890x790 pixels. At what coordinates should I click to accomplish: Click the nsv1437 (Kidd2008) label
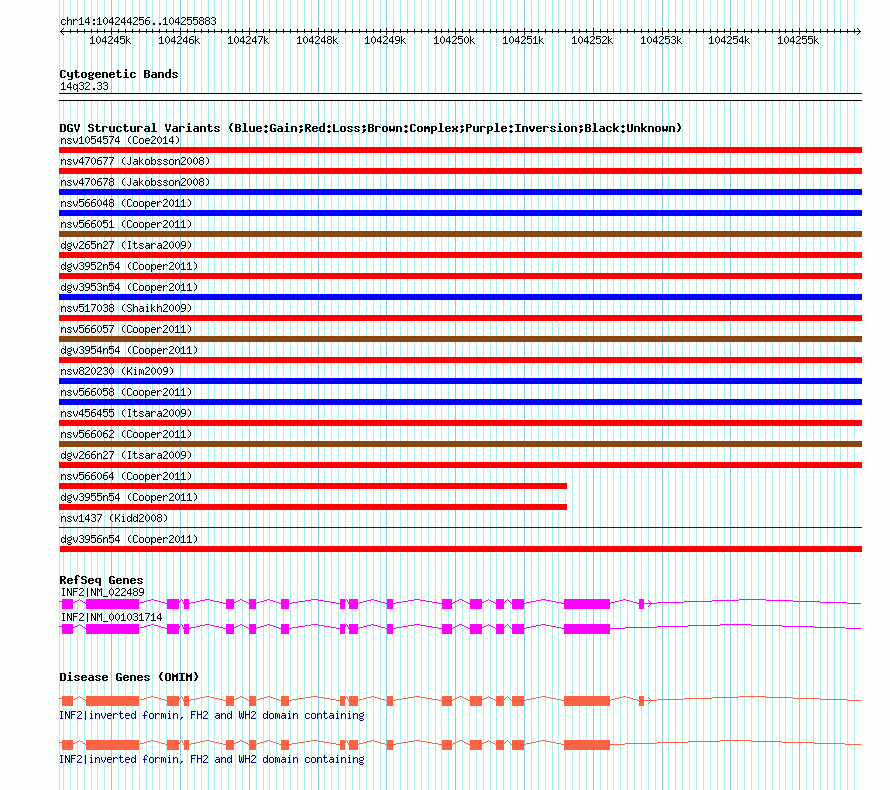click(114, 518)
